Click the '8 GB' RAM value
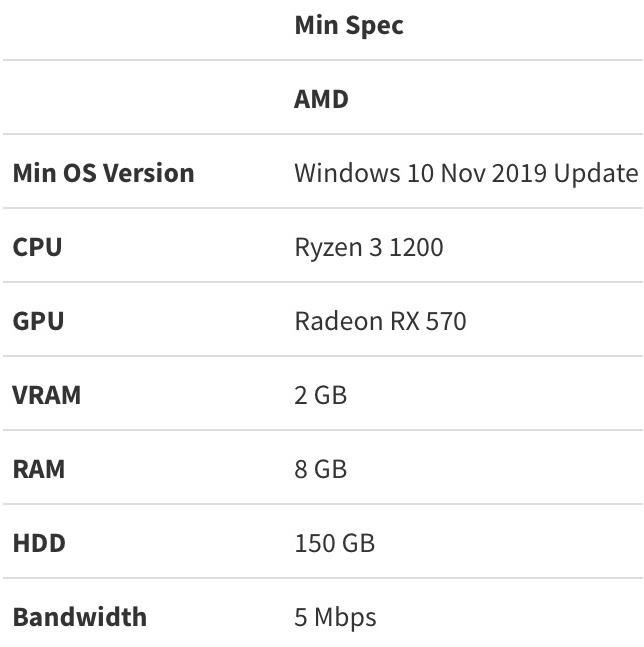Image resolution: width=644 pixels, height=647 pixels. (x=320, y=469)
